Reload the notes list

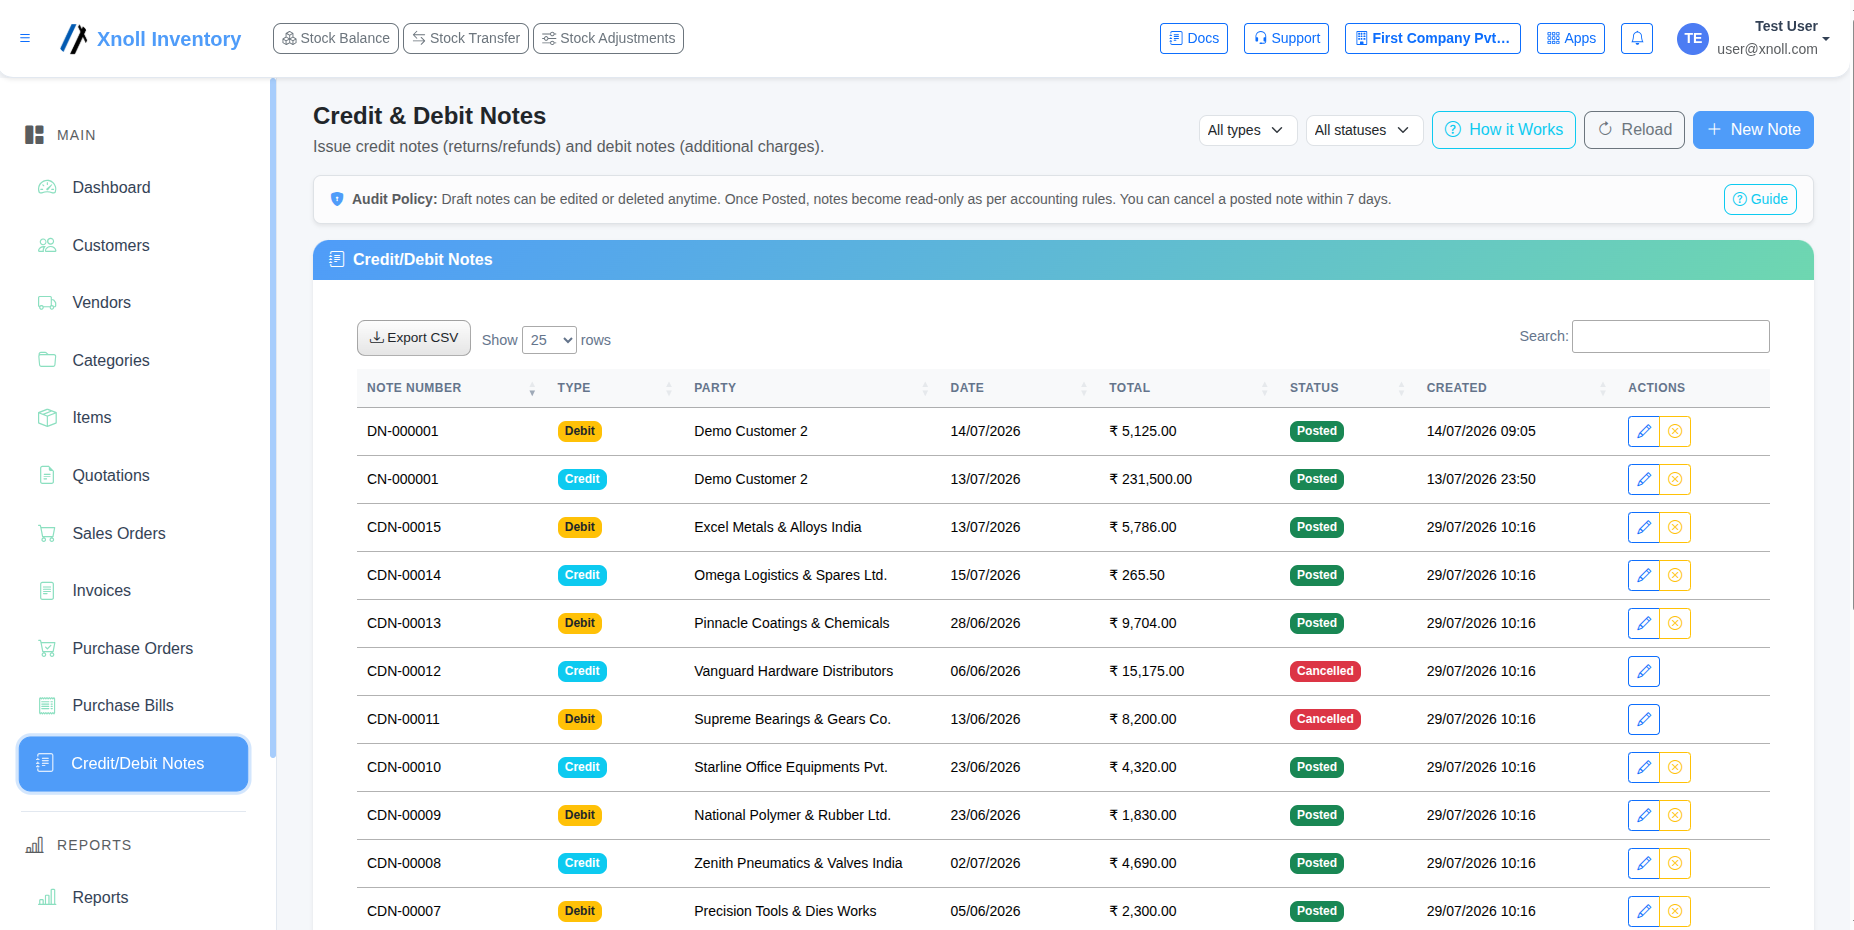(1634, 130)
